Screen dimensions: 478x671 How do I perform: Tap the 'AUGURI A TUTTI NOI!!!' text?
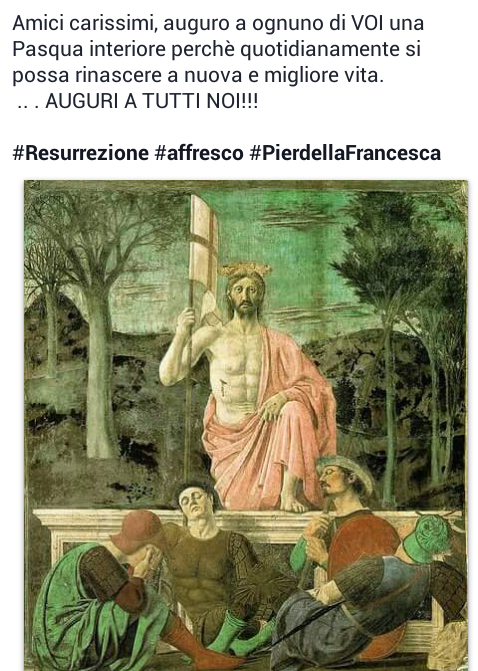coord(151,101)
